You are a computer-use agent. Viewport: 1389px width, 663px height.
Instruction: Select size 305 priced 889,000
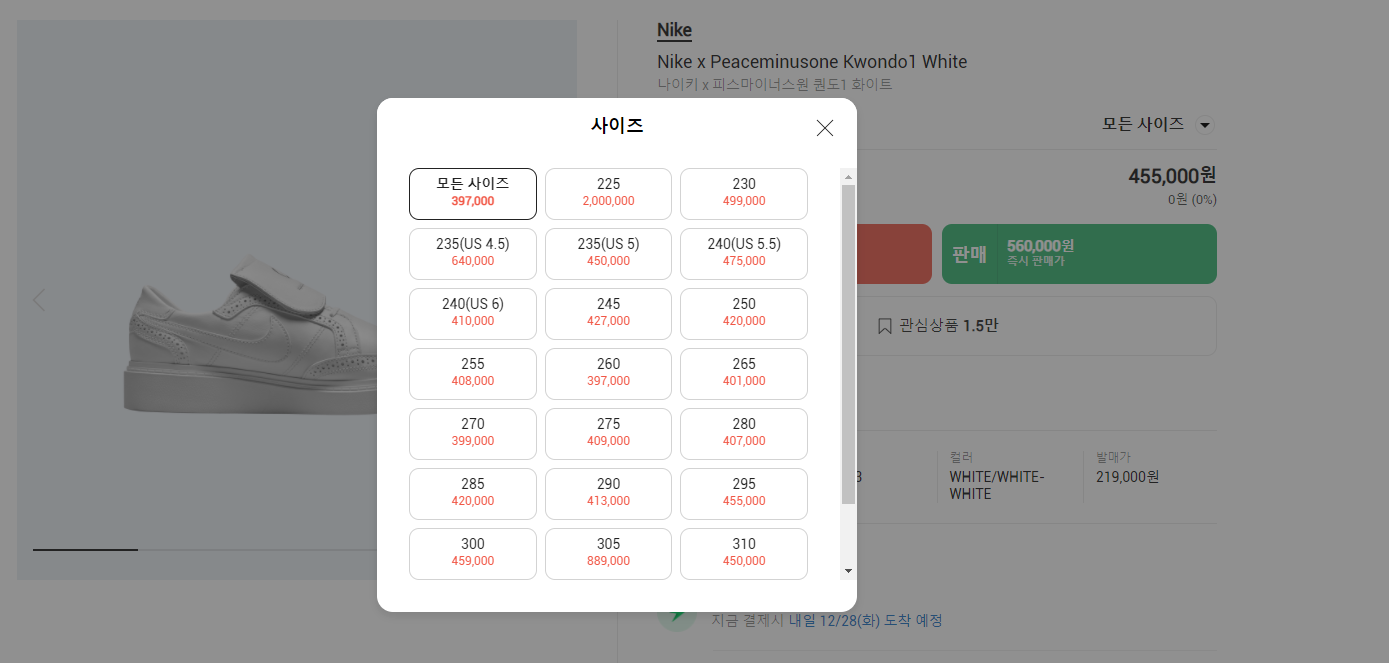[608, 554]
